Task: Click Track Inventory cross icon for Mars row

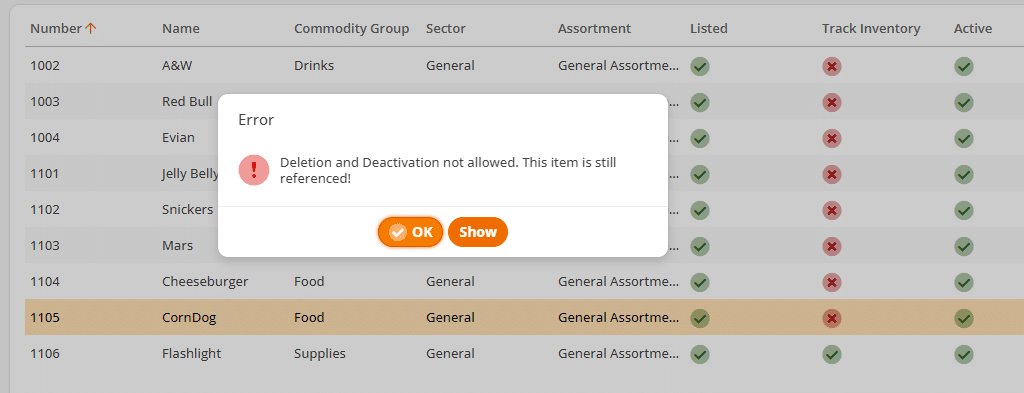Action: click(x=831, y=246)
